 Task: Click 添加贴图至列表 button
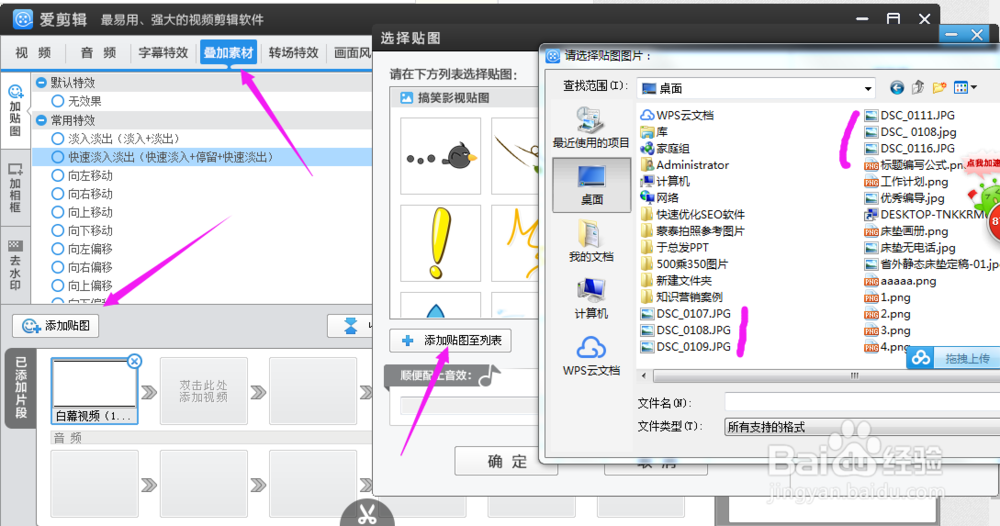450,340
